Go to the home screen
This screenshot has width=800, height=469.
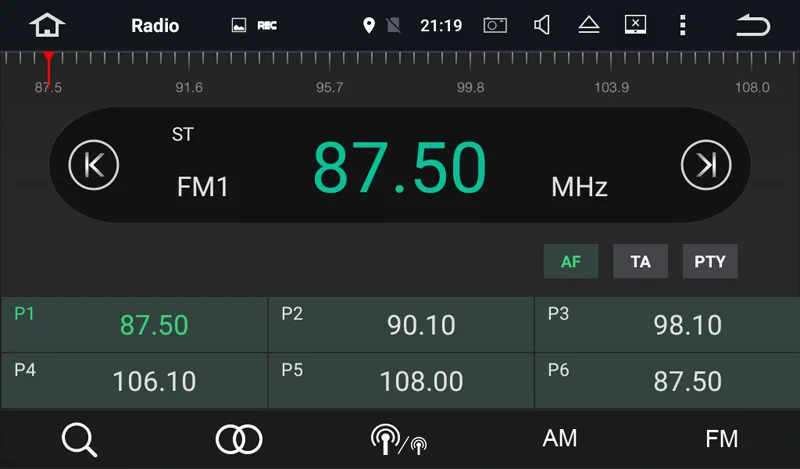pyautogui.click(x=47, y=25)
